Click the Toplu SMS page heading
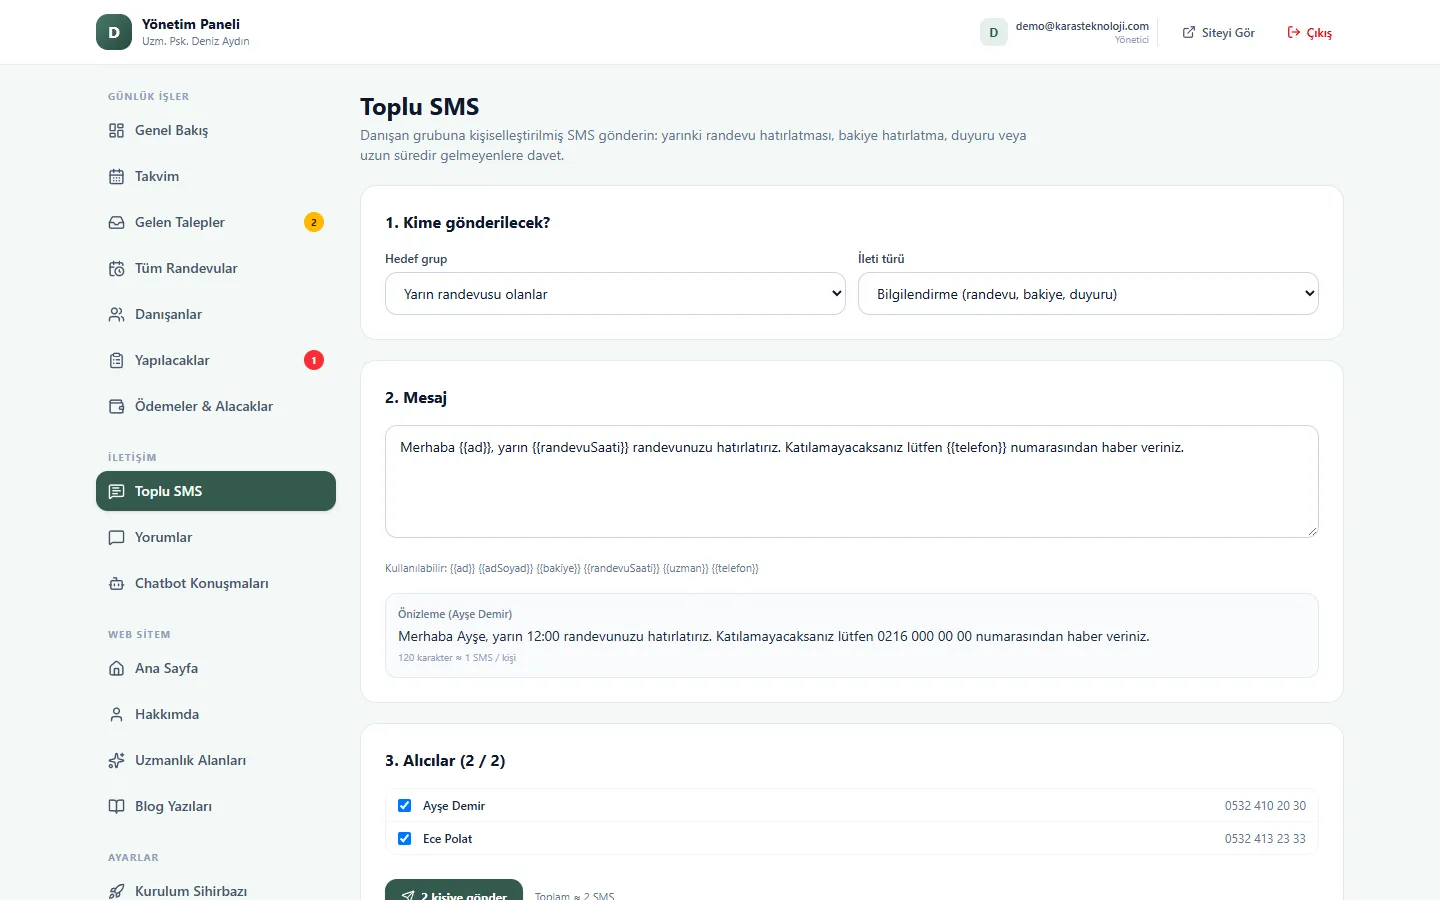The height and width of the screenshot is (900, 1440). coord(420,107)
